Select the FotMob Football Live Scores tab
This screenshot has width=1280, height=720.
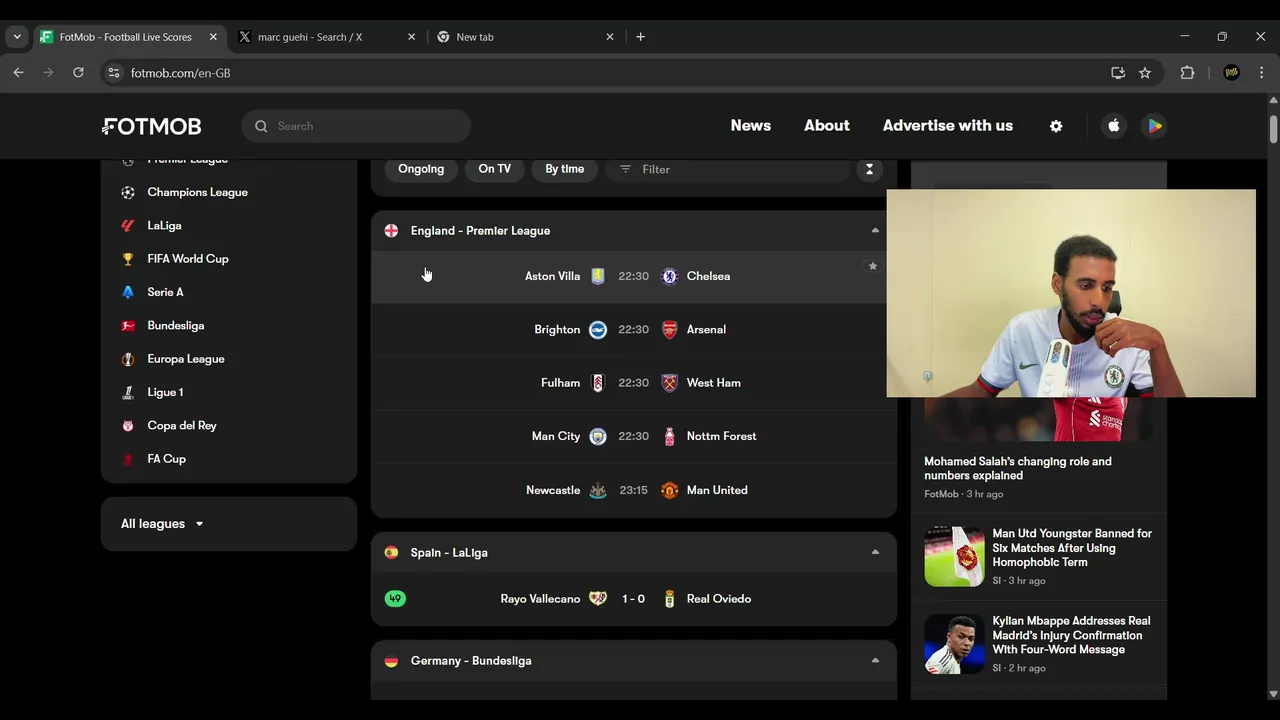(x=128, y=37)
